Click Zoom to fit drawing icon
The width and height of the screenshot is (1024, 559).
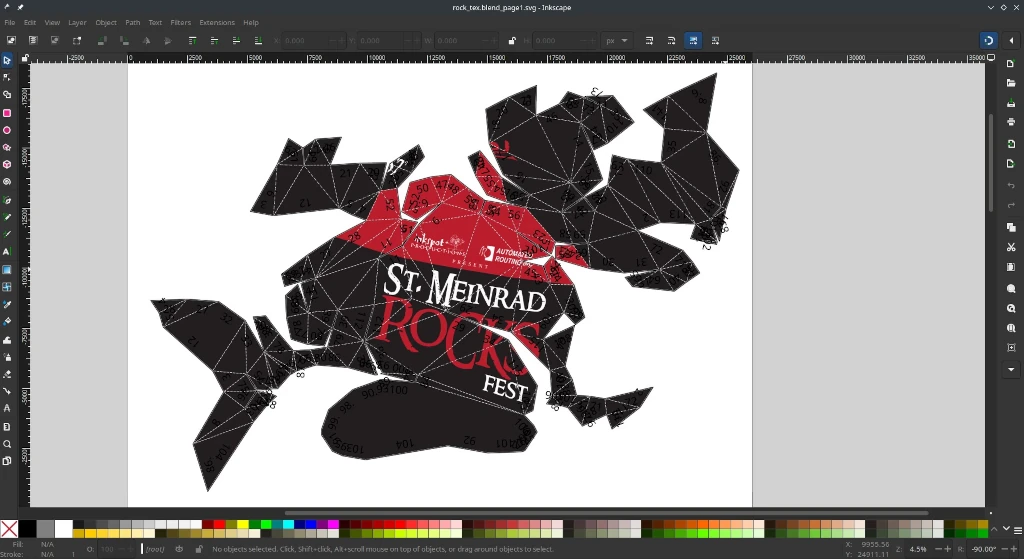[1011, 308]
